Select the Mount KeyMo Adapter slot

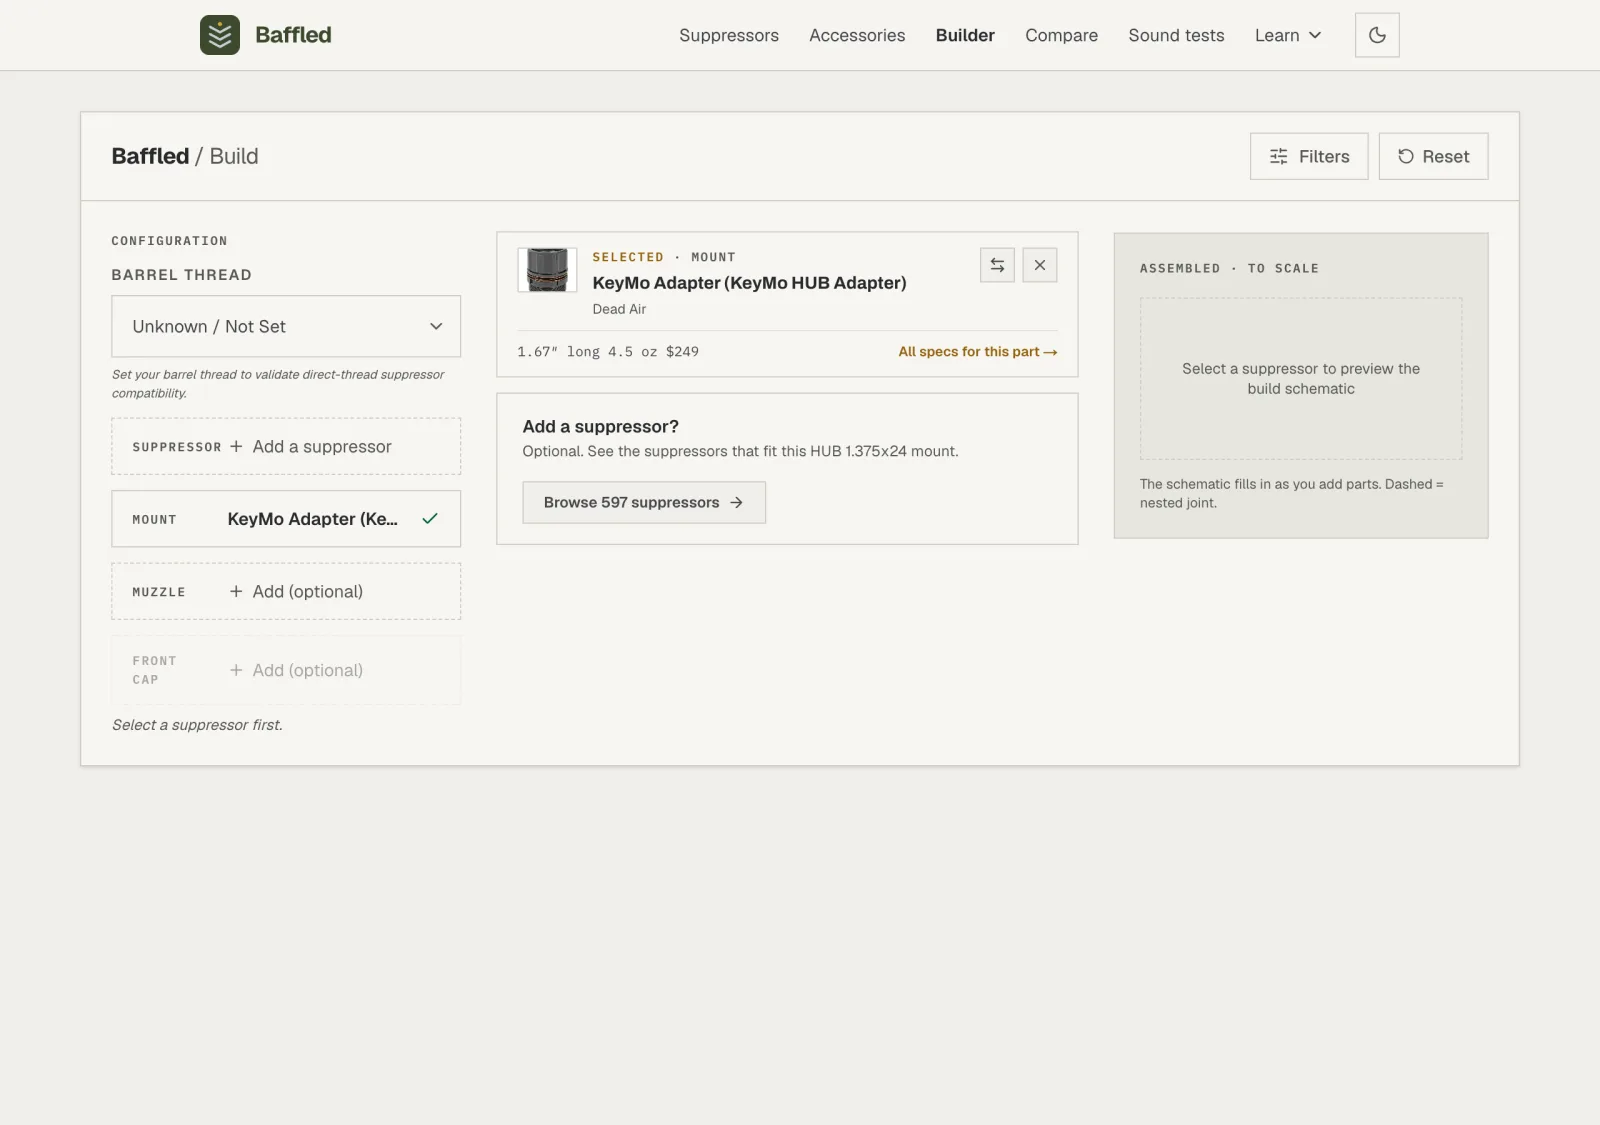[286, 518]
